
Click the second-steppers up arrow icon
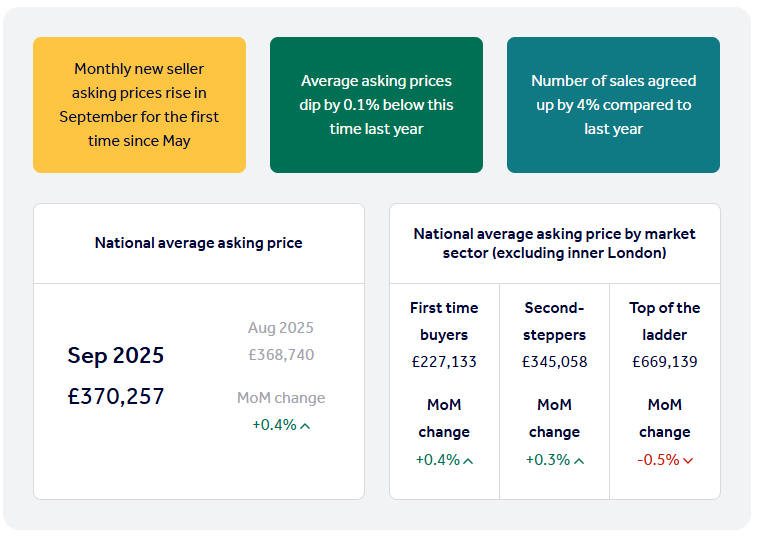pos(578,461)
